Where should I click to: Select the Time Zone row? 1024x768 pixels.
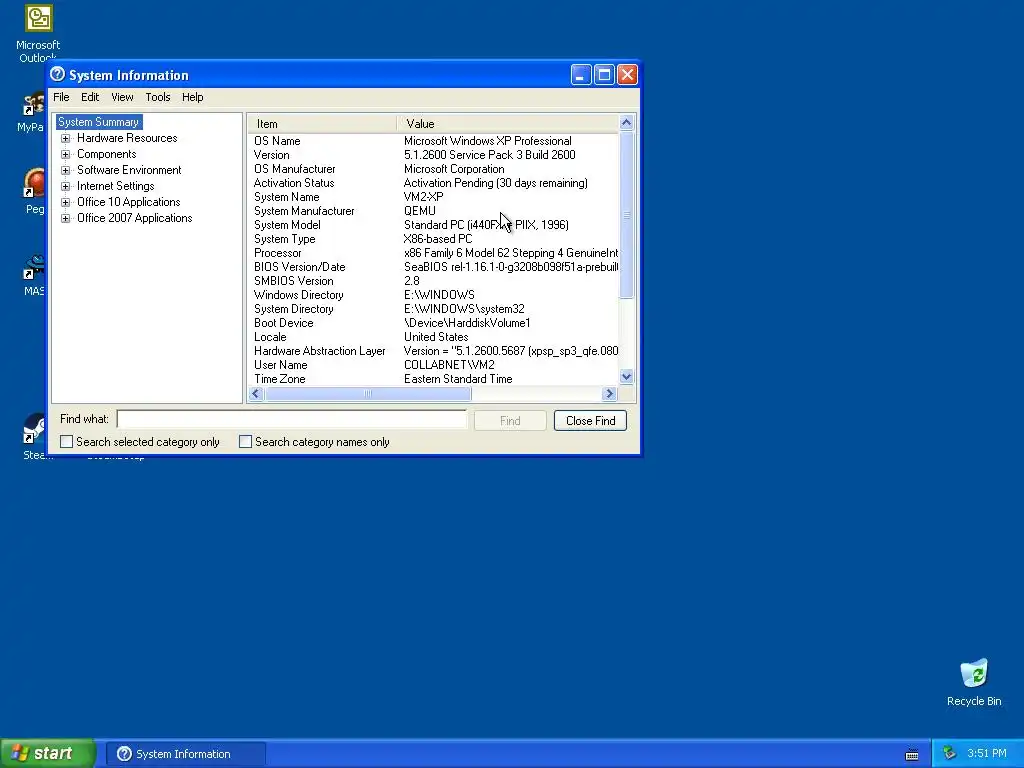pyautogui.click(x=433, y=379)
